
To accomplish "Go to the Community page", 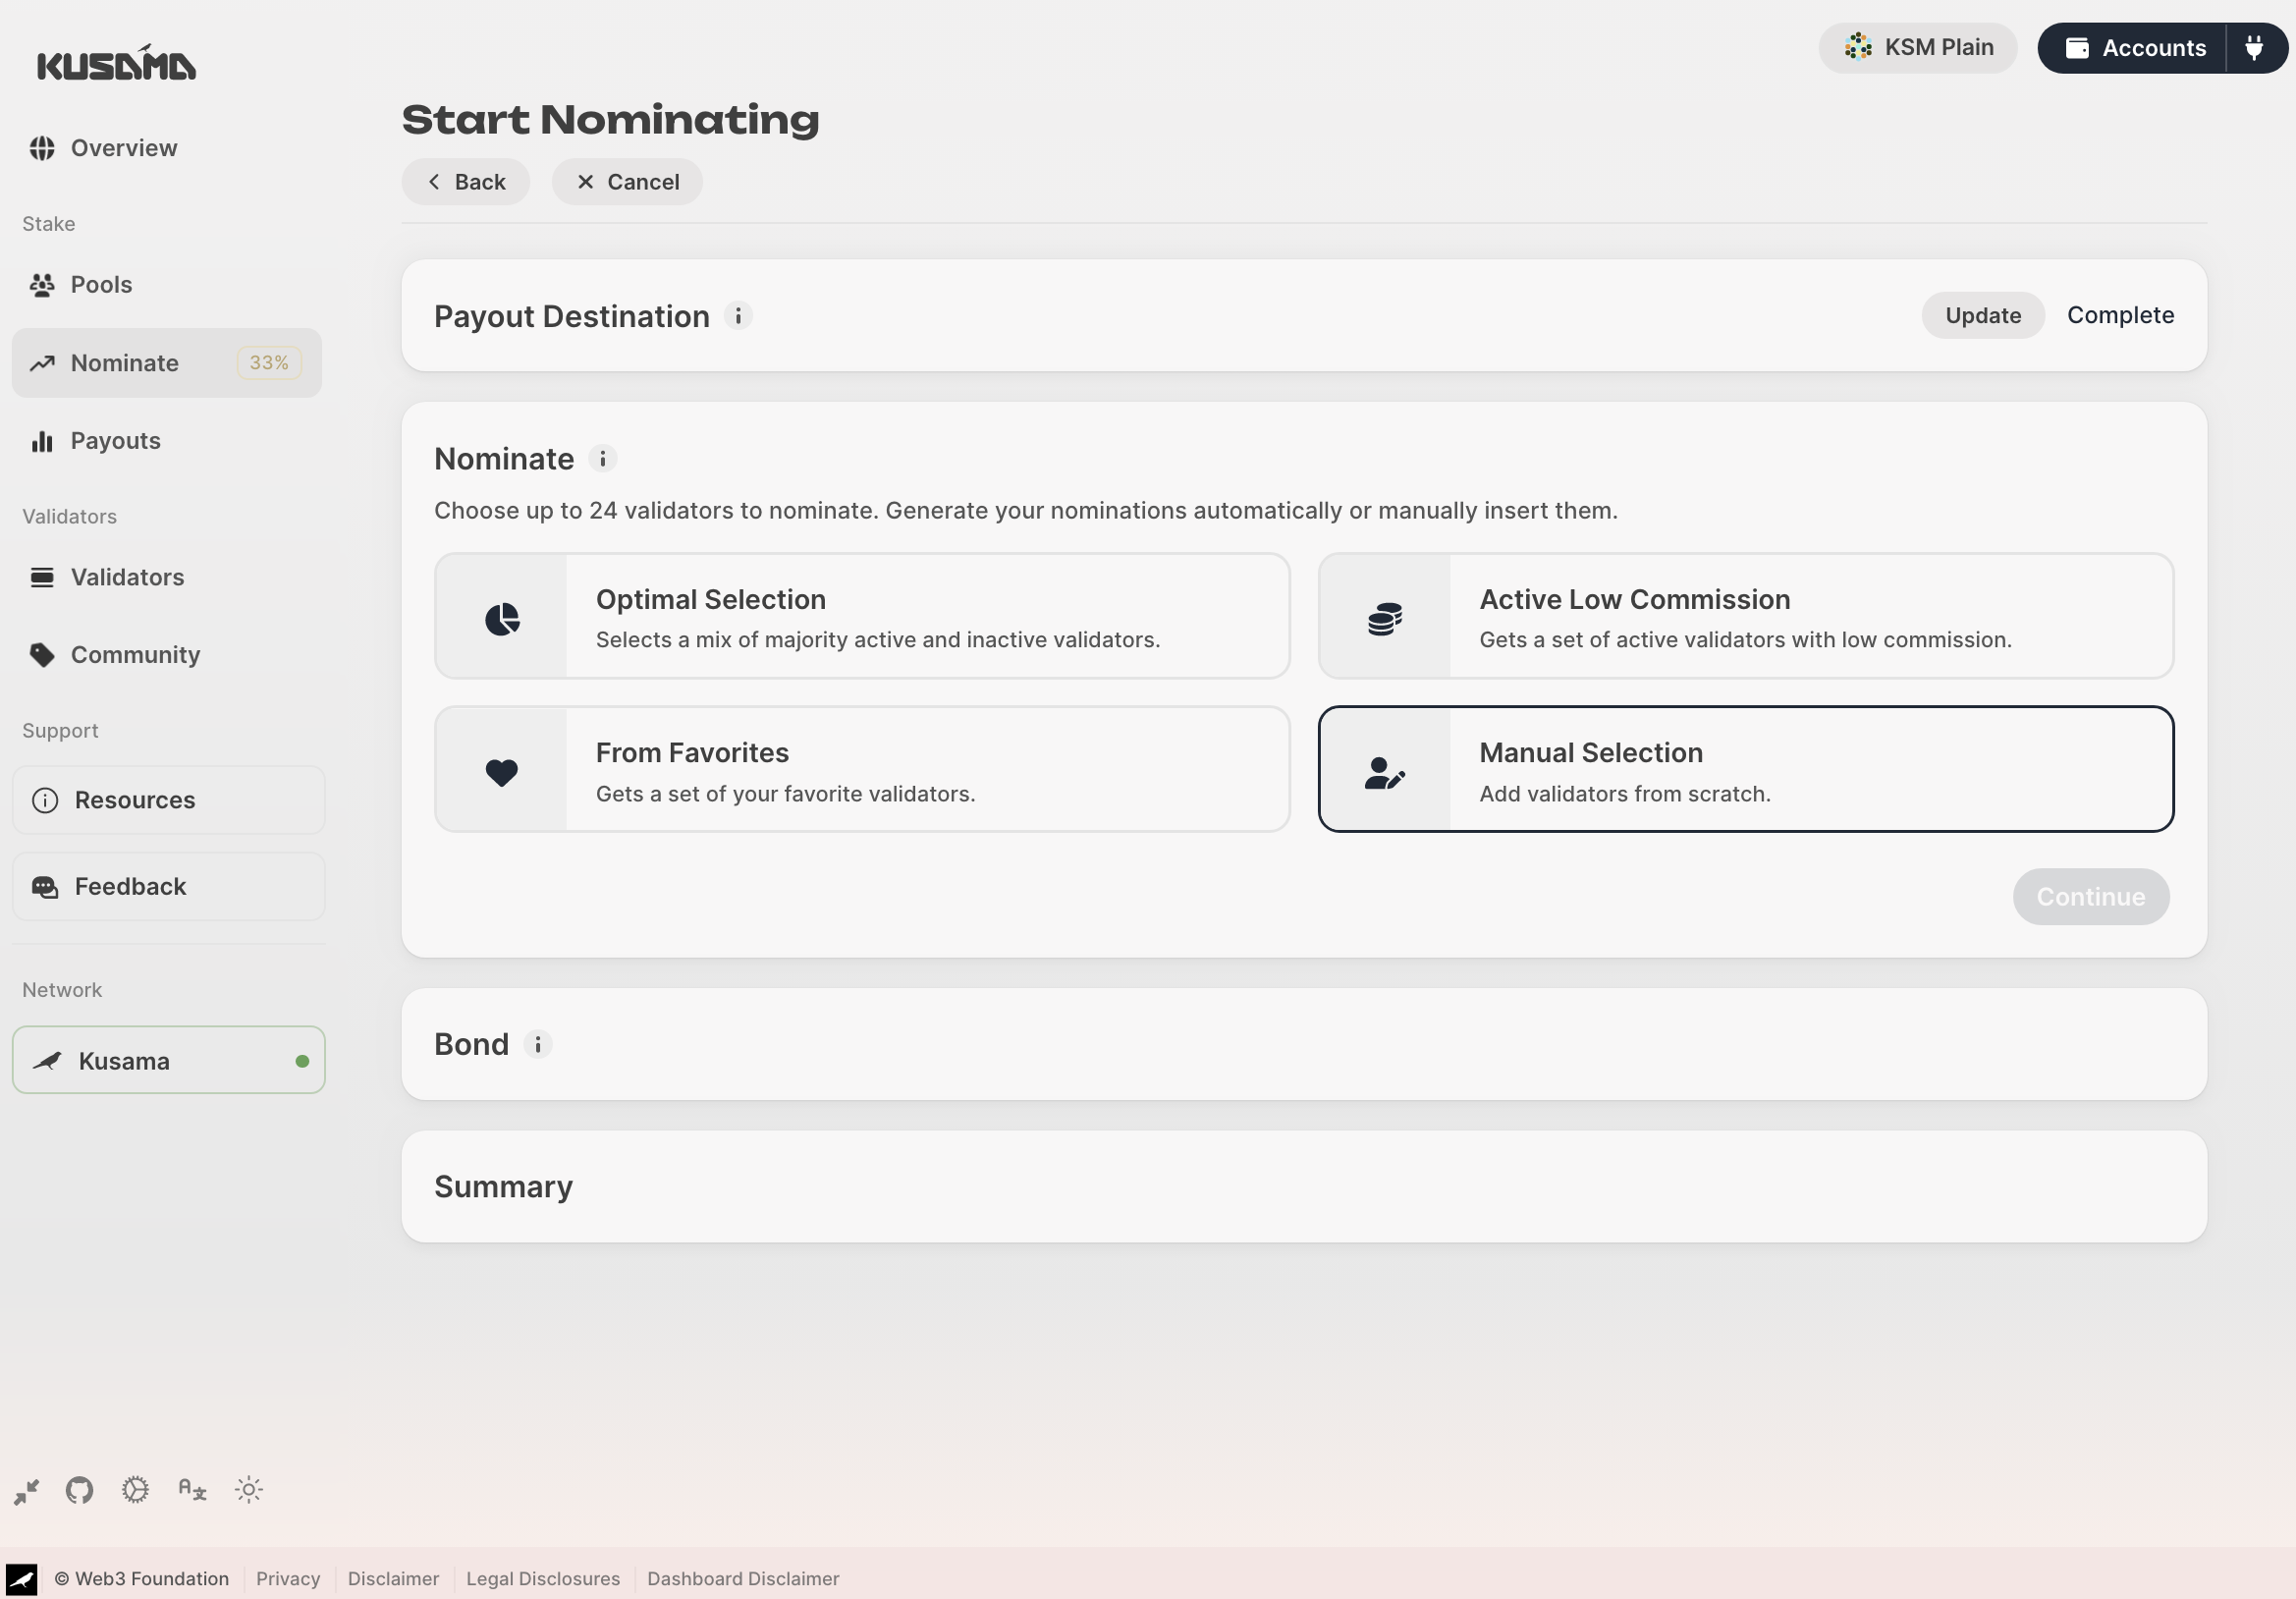I will coord(135,654).
